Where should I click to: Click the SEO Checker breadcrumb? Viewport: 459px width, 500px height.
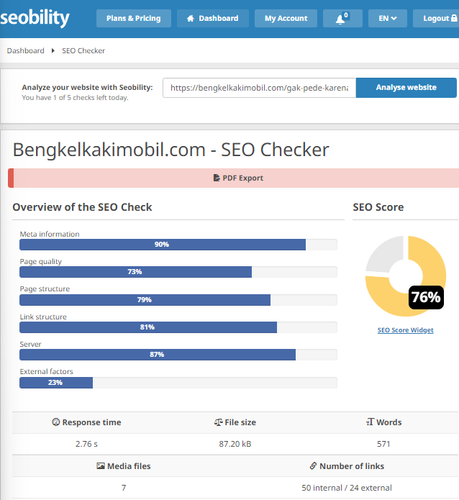pos(83,51)
